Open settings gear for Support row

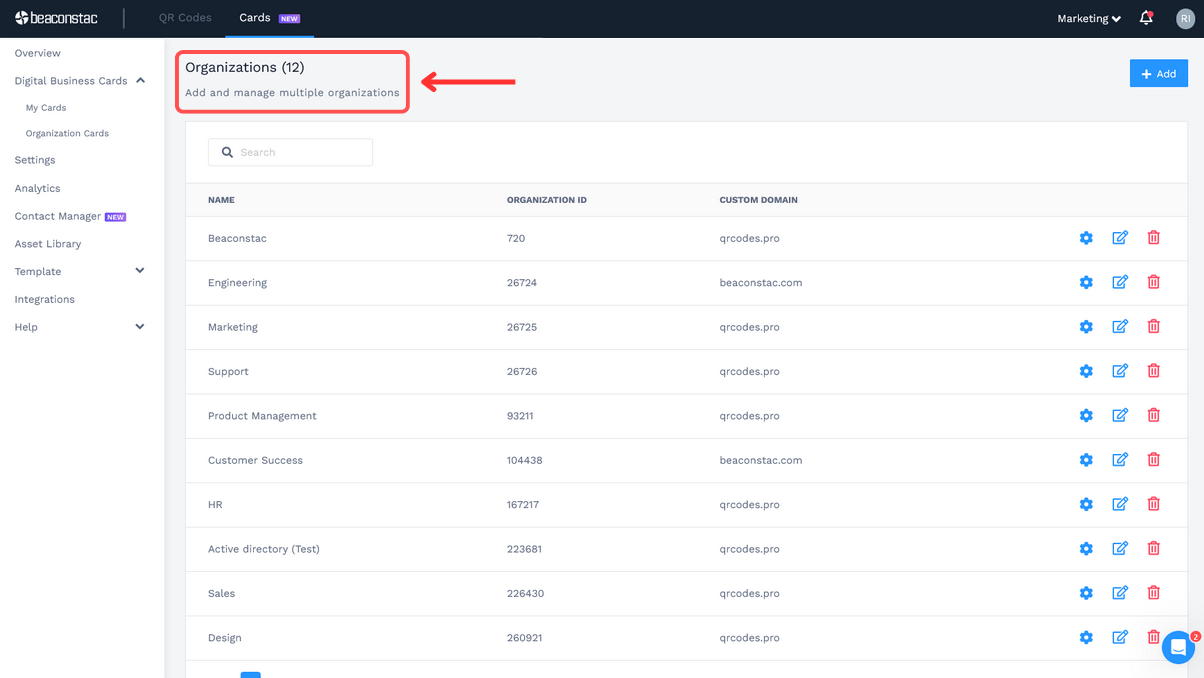pos(1086,371)
